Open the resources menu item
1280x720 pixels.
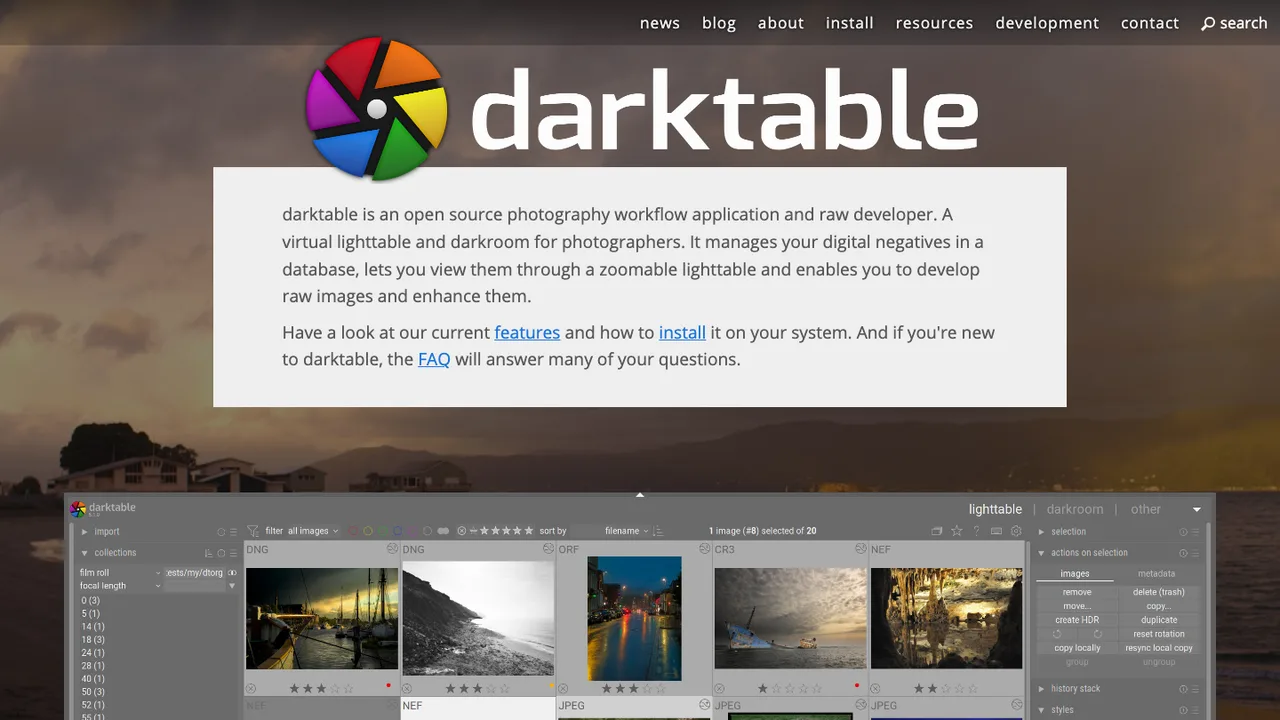click(934, 23)
